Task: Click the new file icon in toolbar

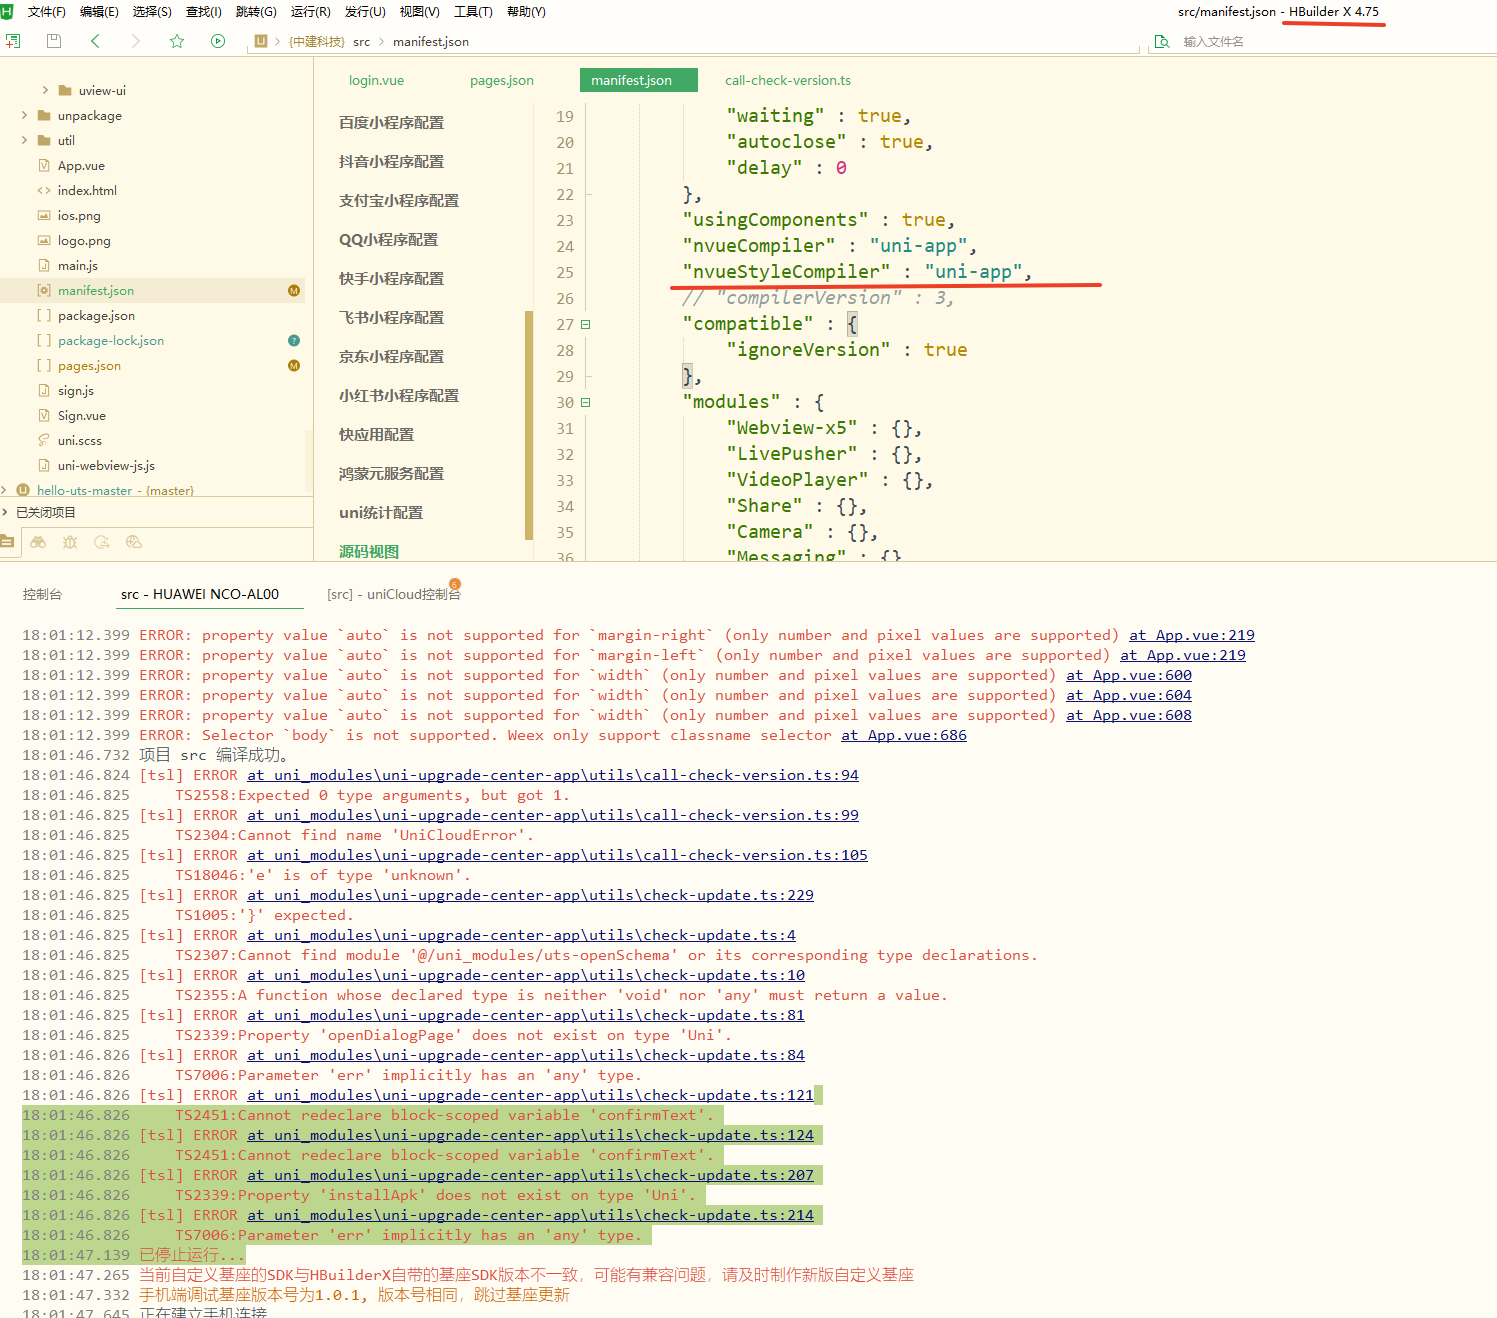Action: pyautogui.click(x=12, y=41)
